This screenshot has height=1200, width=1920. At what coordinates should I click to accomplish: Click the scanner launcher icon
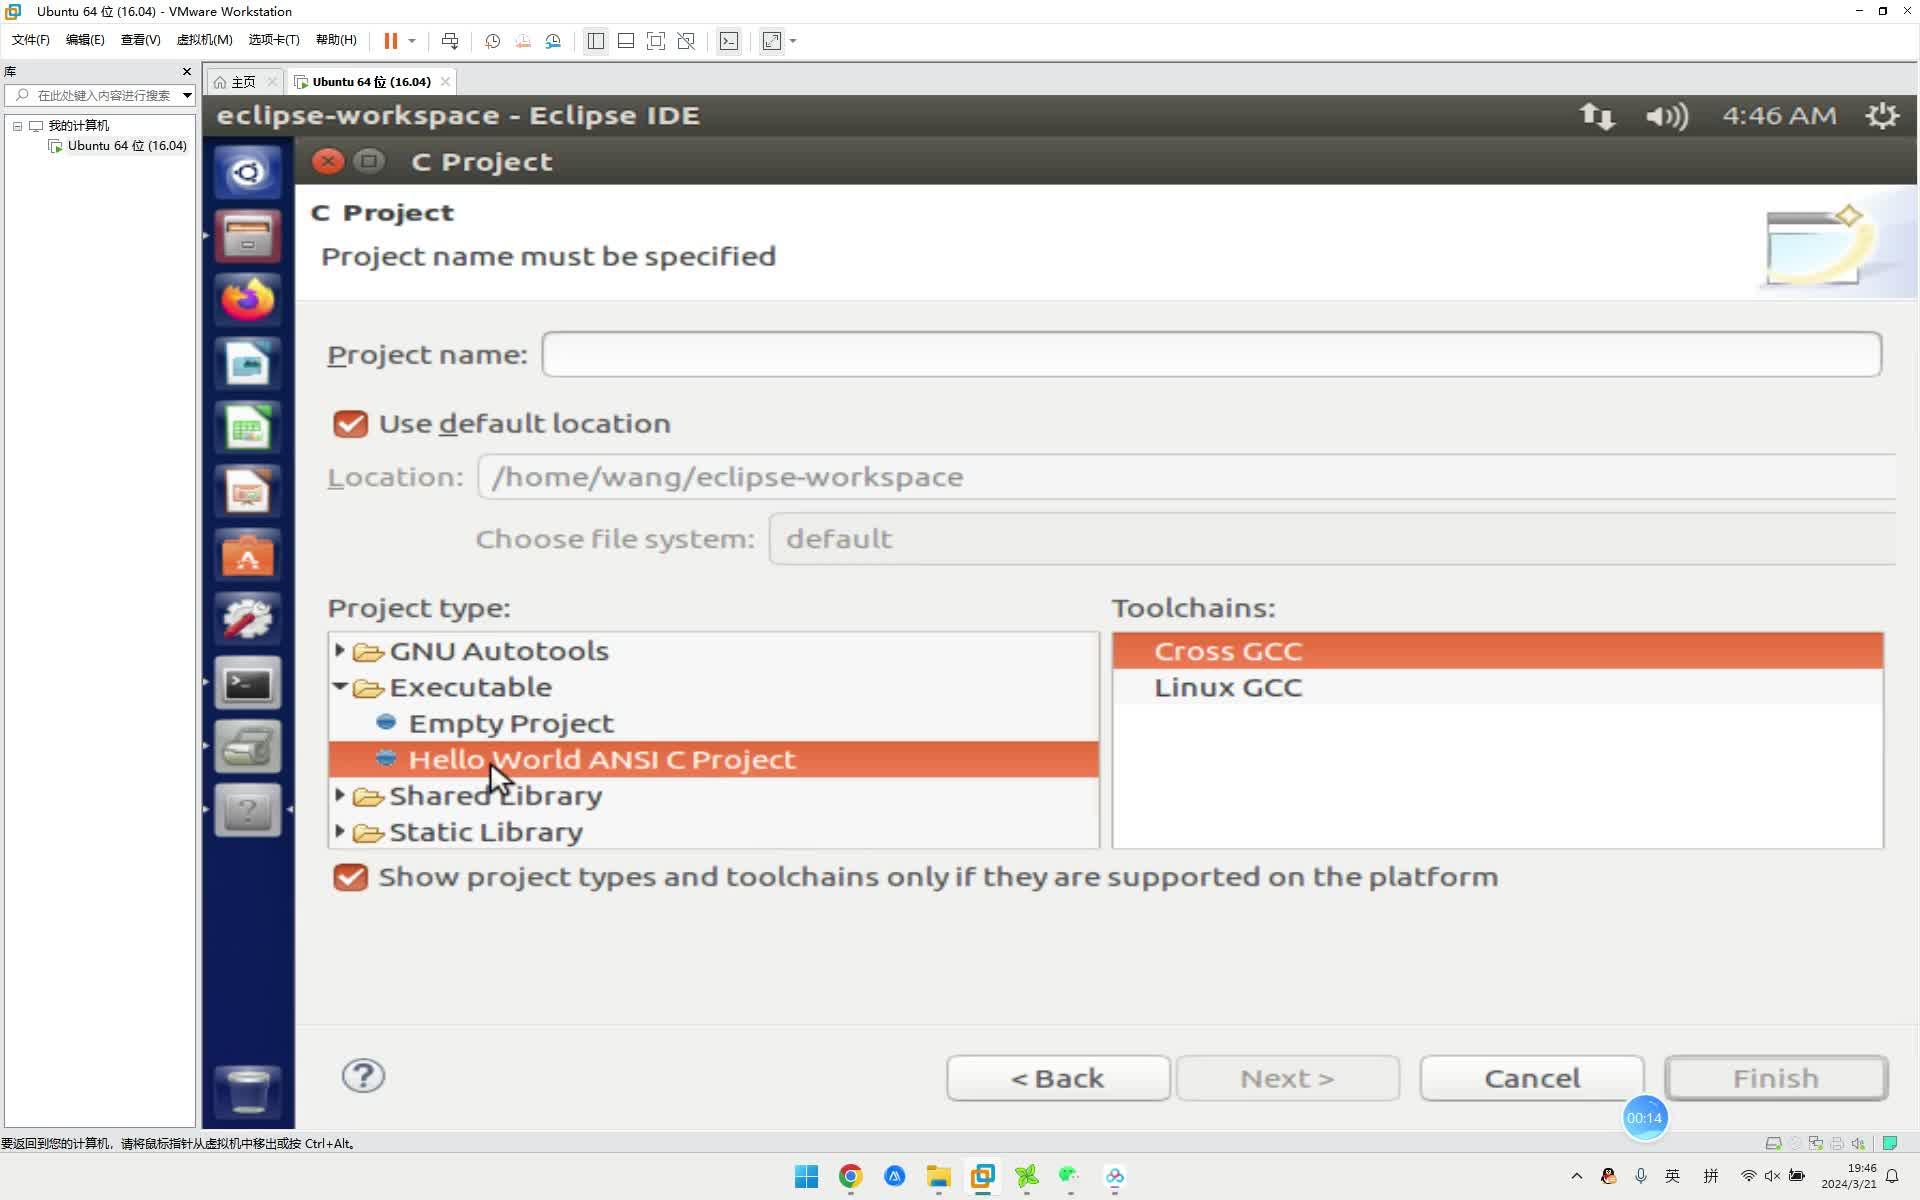247,747
